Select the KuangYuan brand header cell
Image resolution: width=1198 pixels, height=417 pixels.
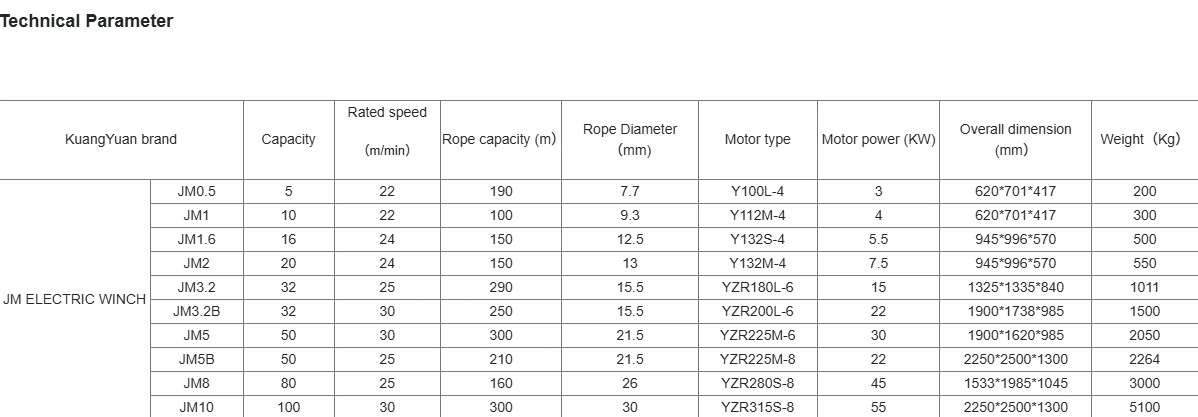121,140
